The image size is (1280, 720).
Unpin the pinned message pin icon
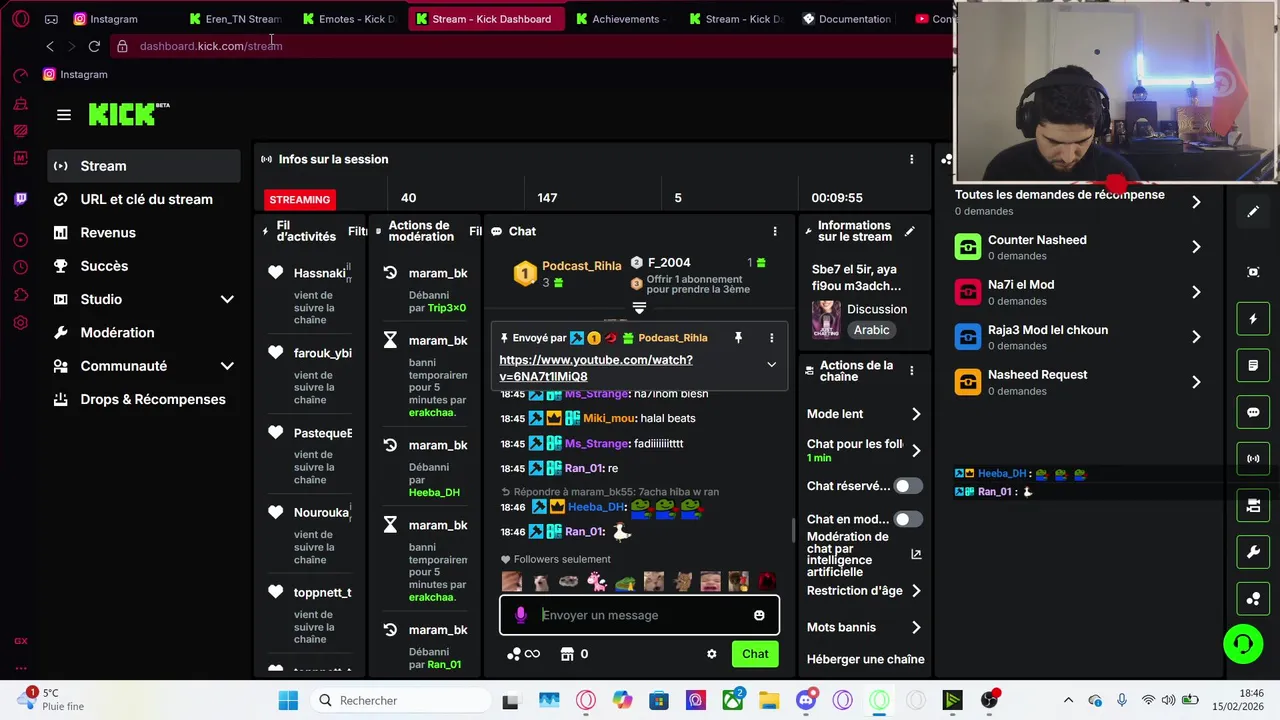pyautogui.click(x=738, y=338)
